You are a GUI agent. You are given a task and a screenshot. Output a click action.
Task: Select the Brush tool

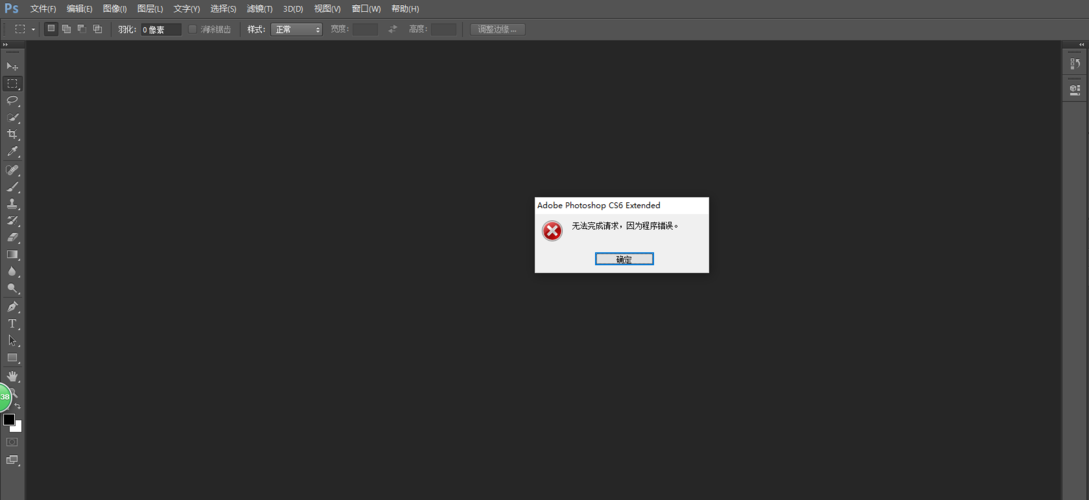tap(13, 188)
